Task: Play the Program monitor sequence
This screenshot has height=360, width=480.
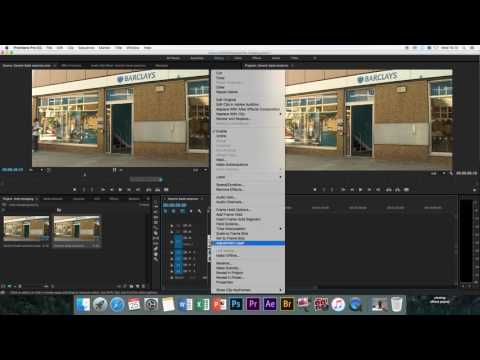Action: tap(360, 190)
